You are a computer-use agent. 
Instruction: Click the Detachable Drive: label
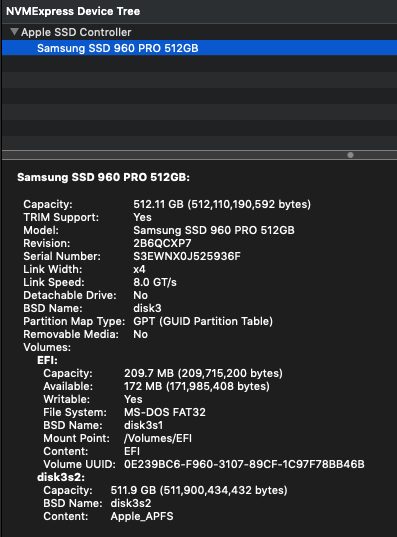point(70,295)
